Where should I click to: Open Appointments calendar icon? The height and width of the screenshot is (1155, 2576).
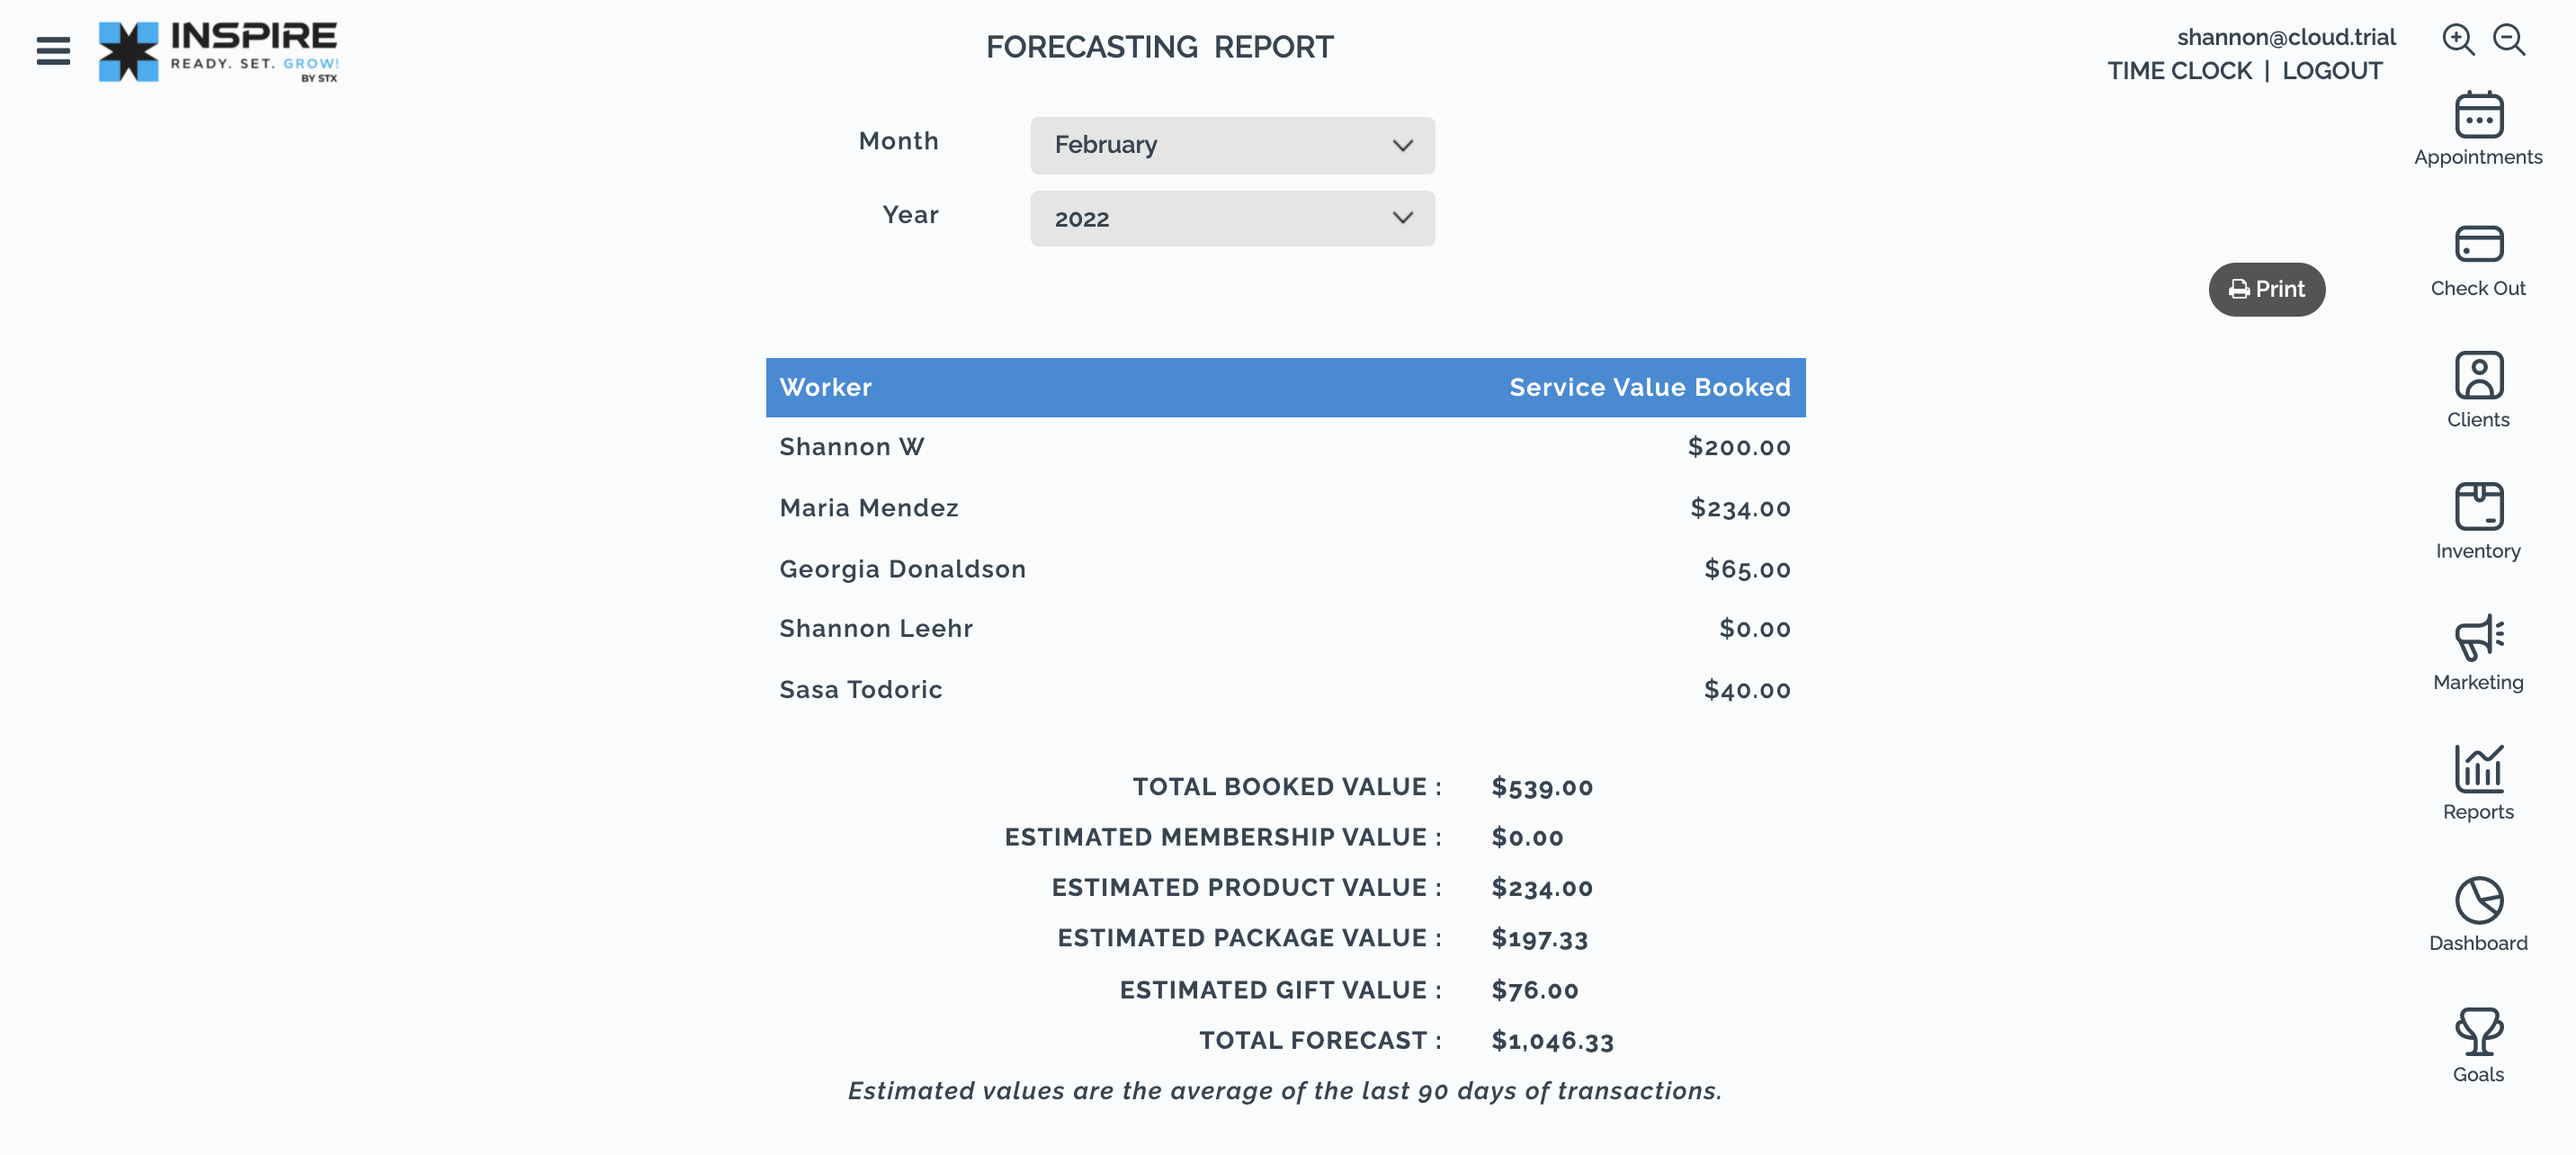click(2479, 115)
